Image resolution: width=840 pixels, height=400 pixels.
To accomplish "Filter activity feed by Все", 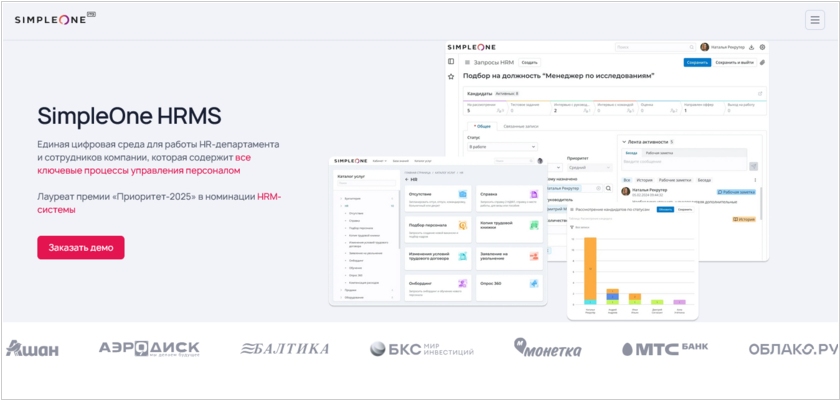I will [x=626, y=180].
